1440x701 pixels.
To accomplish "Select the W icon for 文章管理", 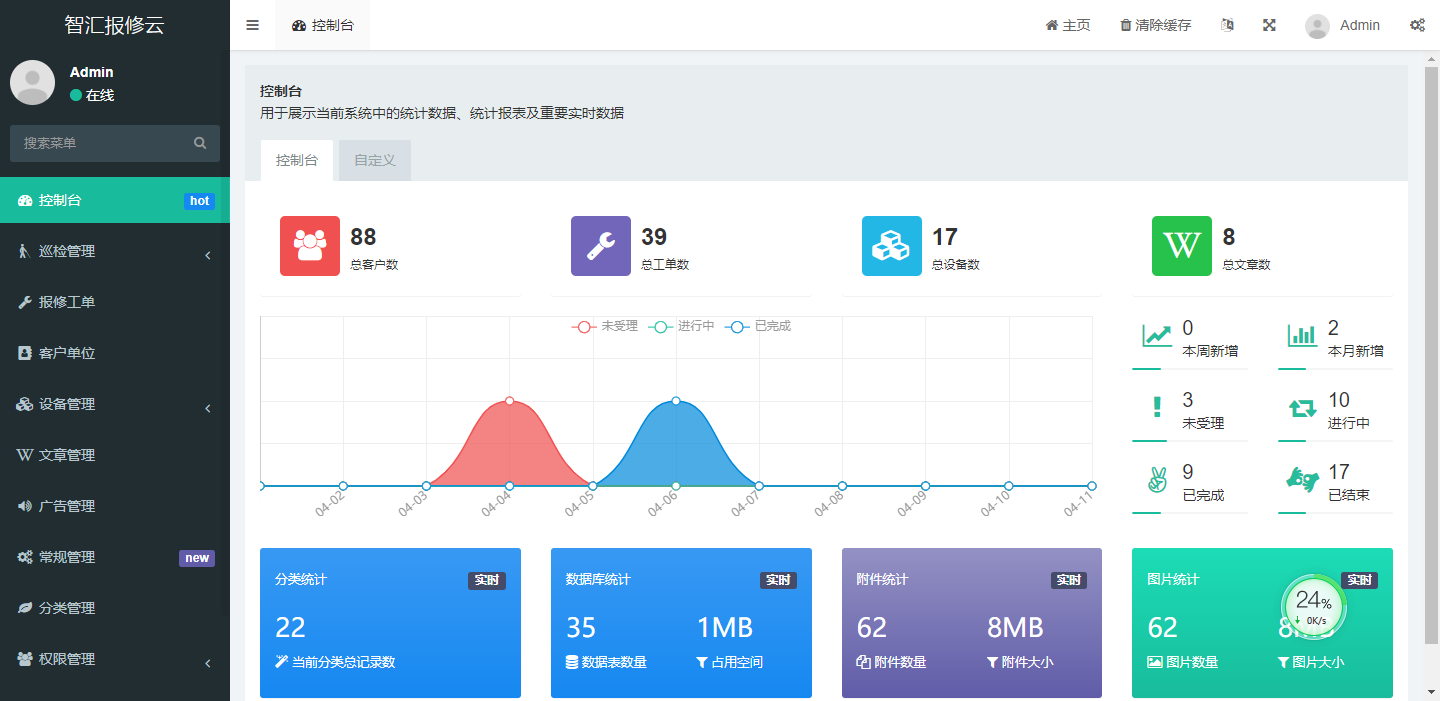I will 26,455.
